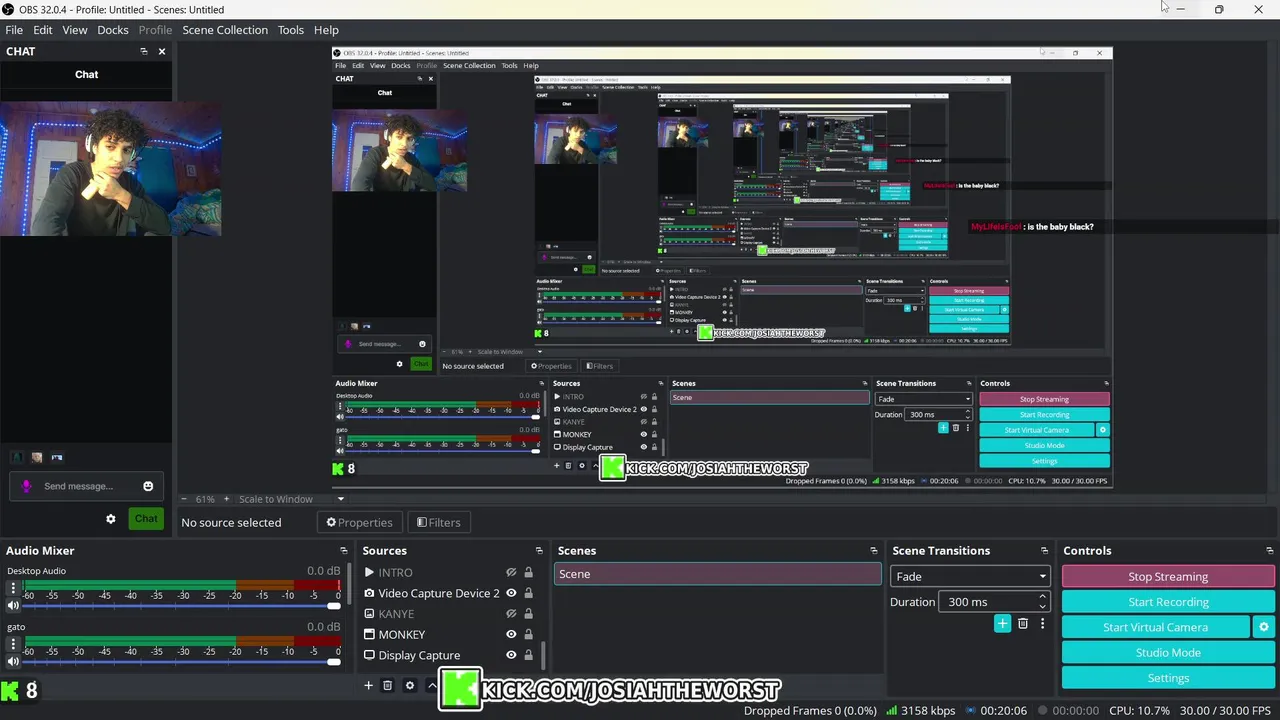1280x720 pixels.
Task: Open the Fade transition dropdown
Action: point(969,576)
